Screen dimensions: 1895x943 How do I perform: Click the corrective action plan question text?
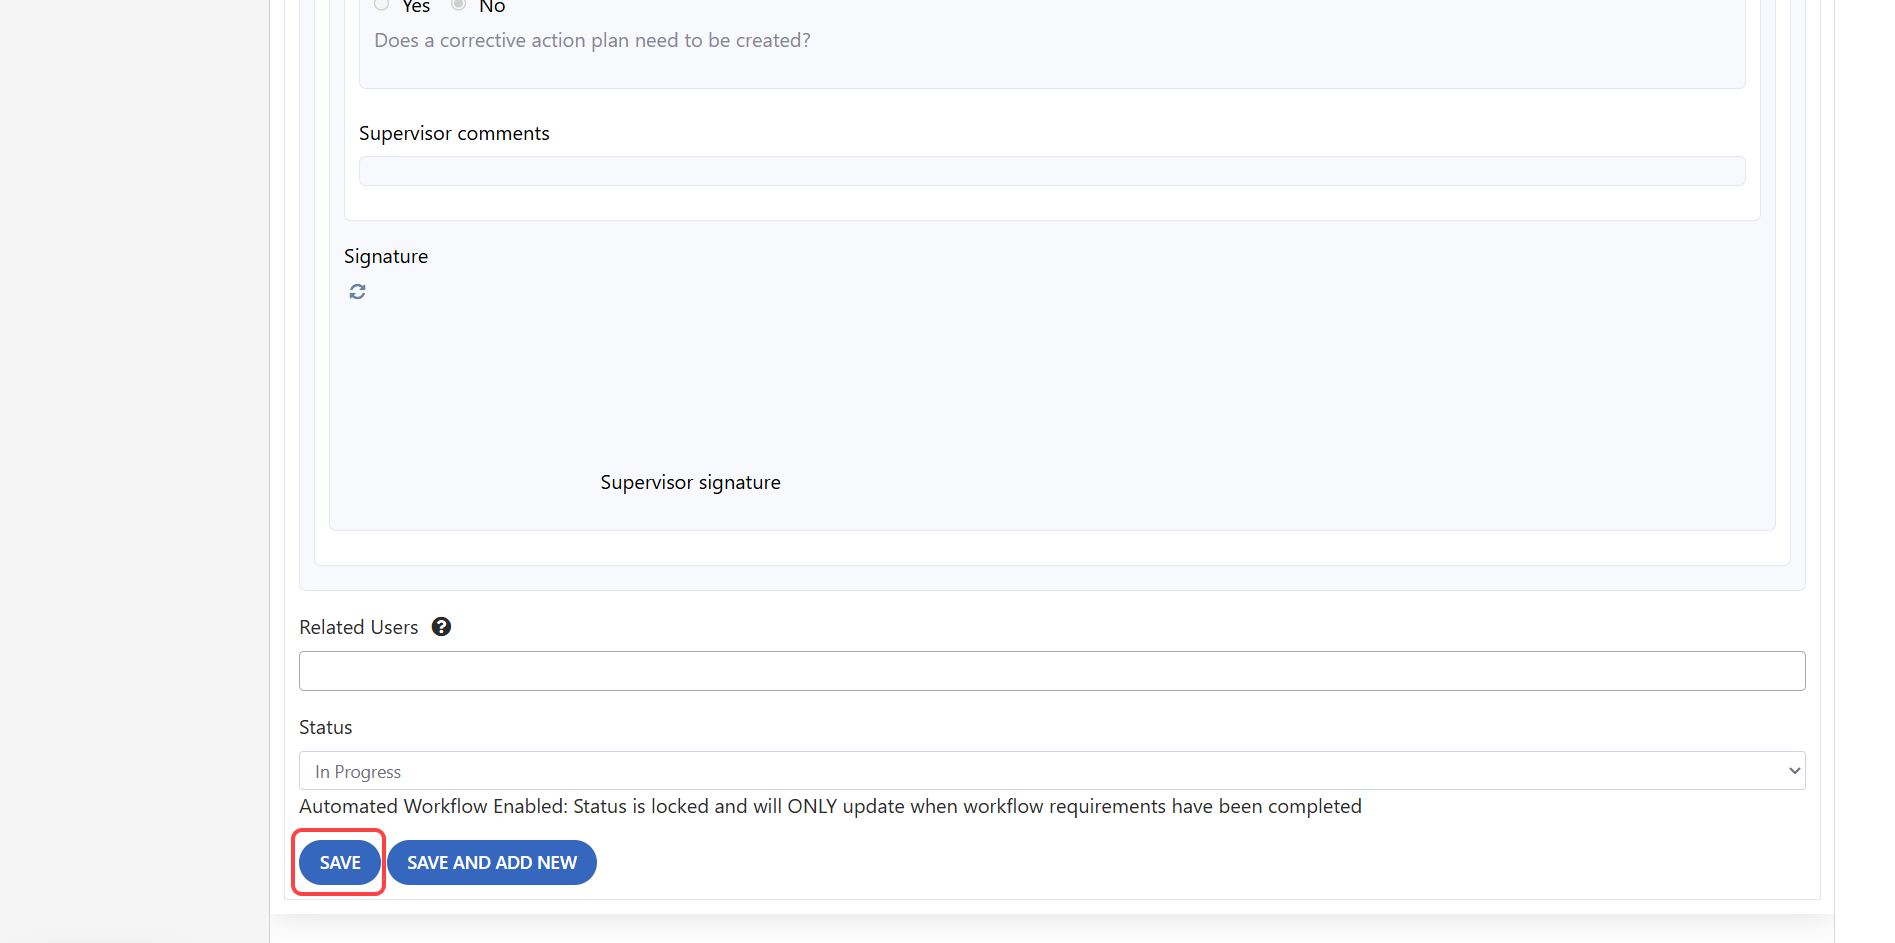pyautogui.click(x=592, y=41)
